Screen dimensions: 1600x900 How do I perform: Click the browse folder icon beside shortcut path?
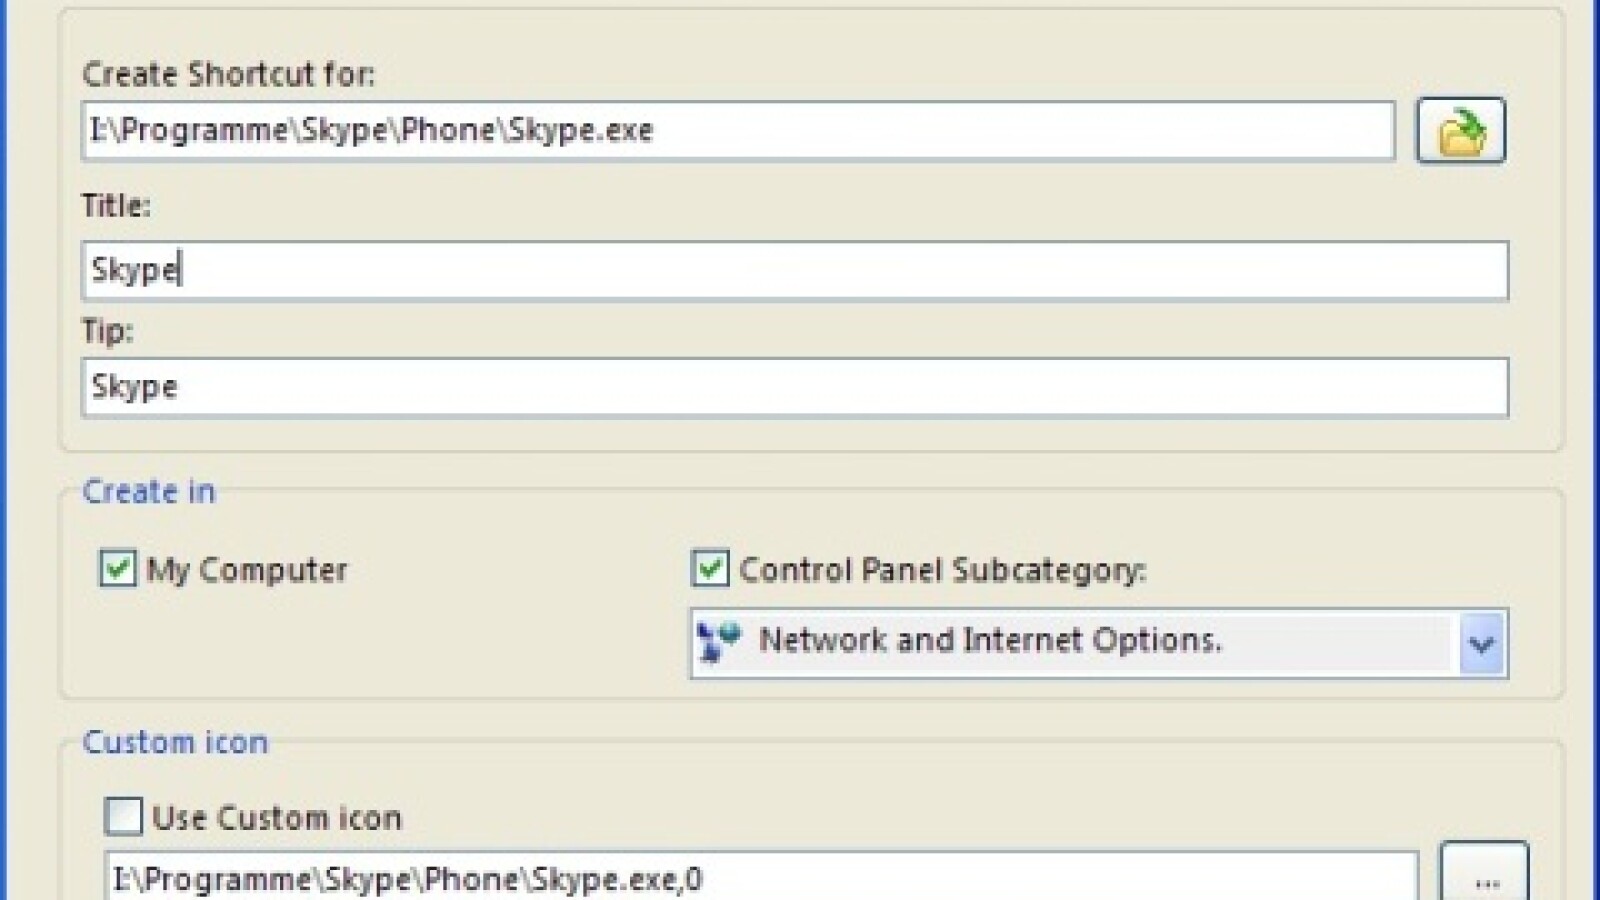pos(1460,131)
